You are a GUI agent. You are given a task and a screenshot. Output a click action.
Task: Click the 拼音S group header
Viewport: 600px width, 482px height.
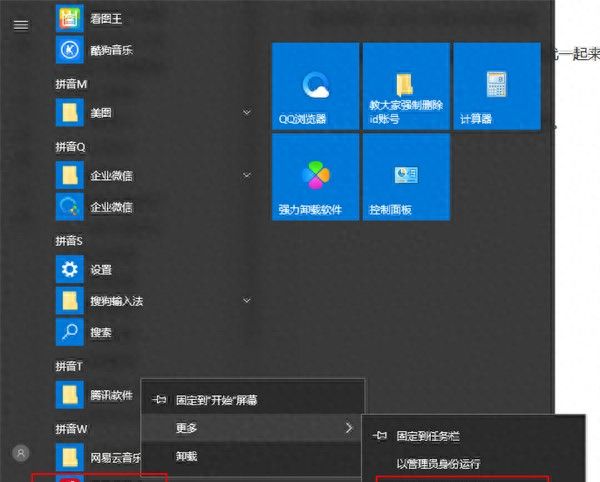pos(69,241)
